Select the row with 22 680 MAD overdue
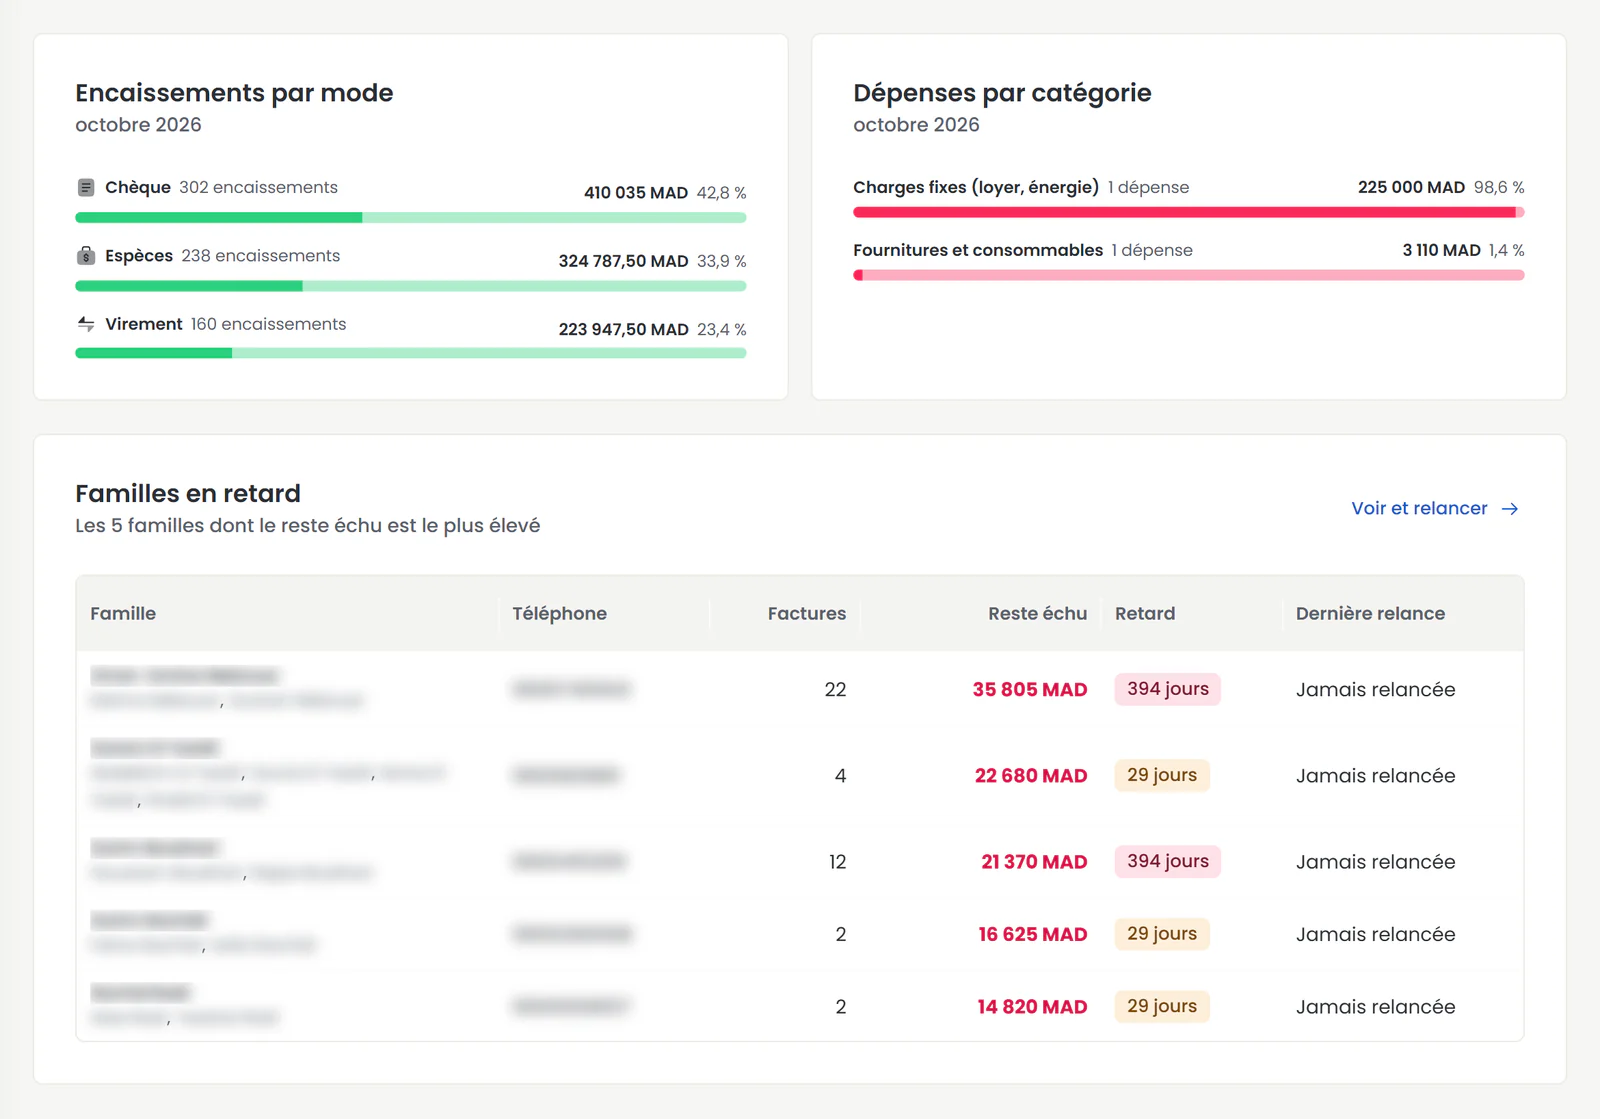1600x1119 pixels. (800, 775)
